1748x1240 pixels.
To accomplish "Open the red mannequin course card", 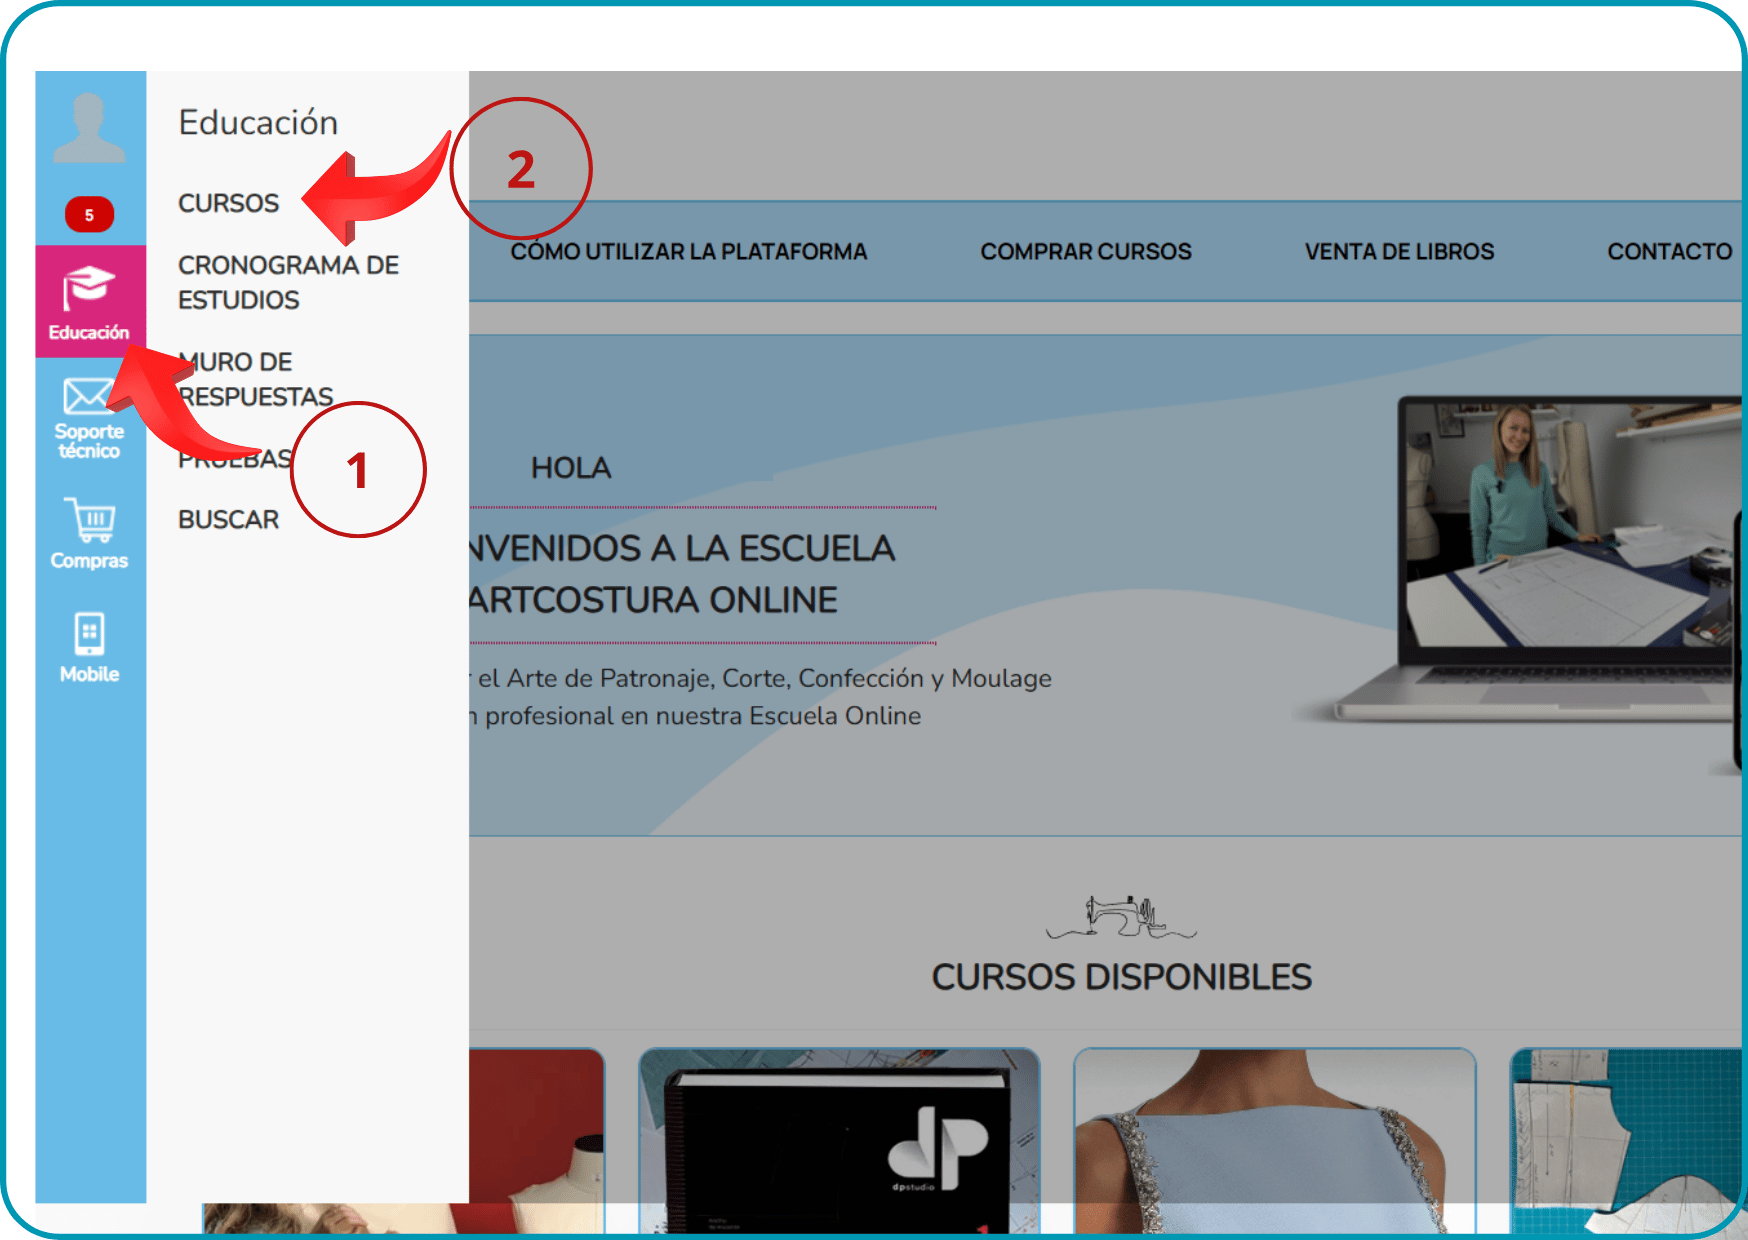I will coord(536,1140).
